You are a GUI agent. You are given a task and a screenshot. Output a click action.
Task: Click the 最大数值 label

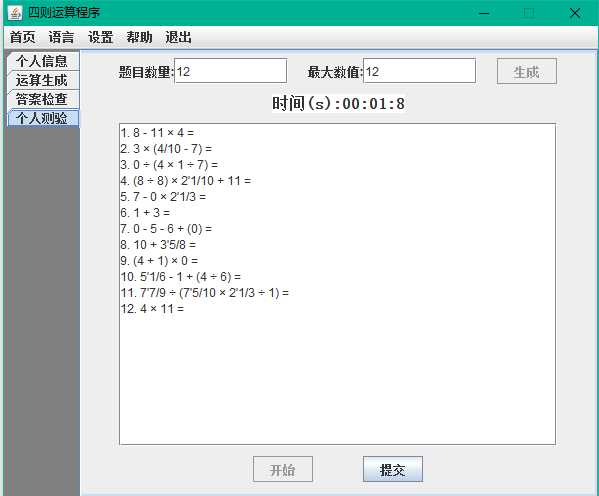[335, 72]
